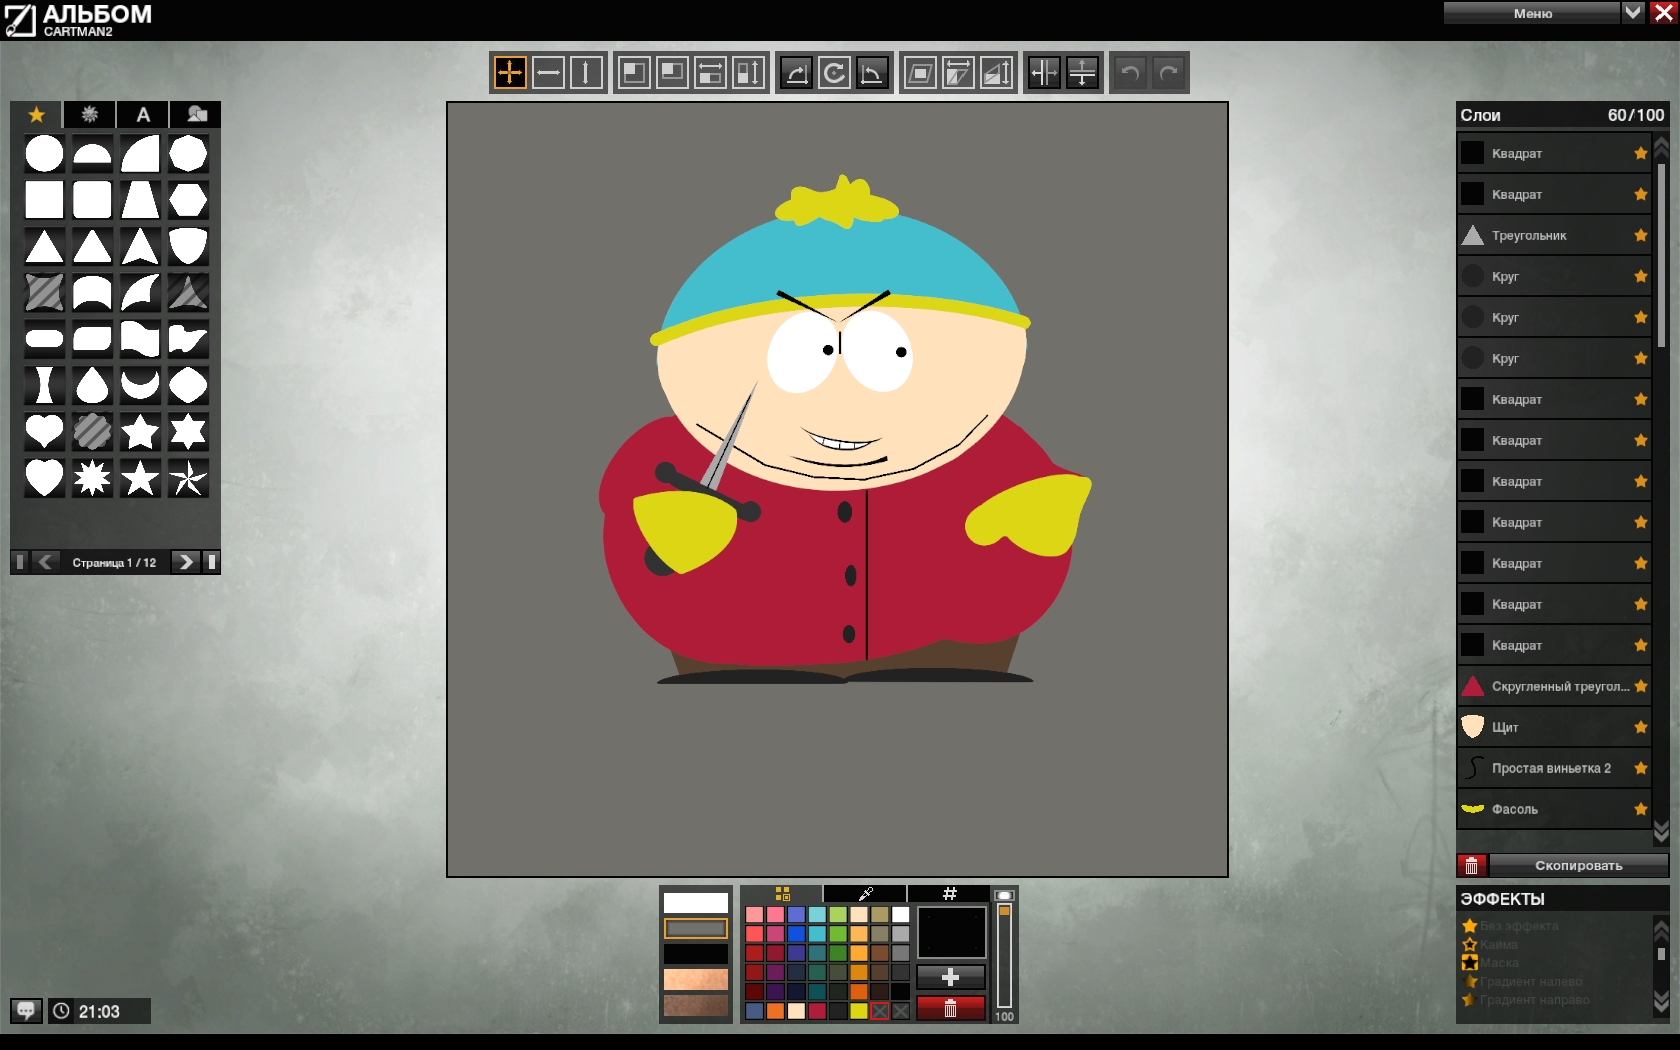The width and height of the screenshot is (1680, 1050).
Task: Pick the spiky starburst shape
Action: click(92, 478)
